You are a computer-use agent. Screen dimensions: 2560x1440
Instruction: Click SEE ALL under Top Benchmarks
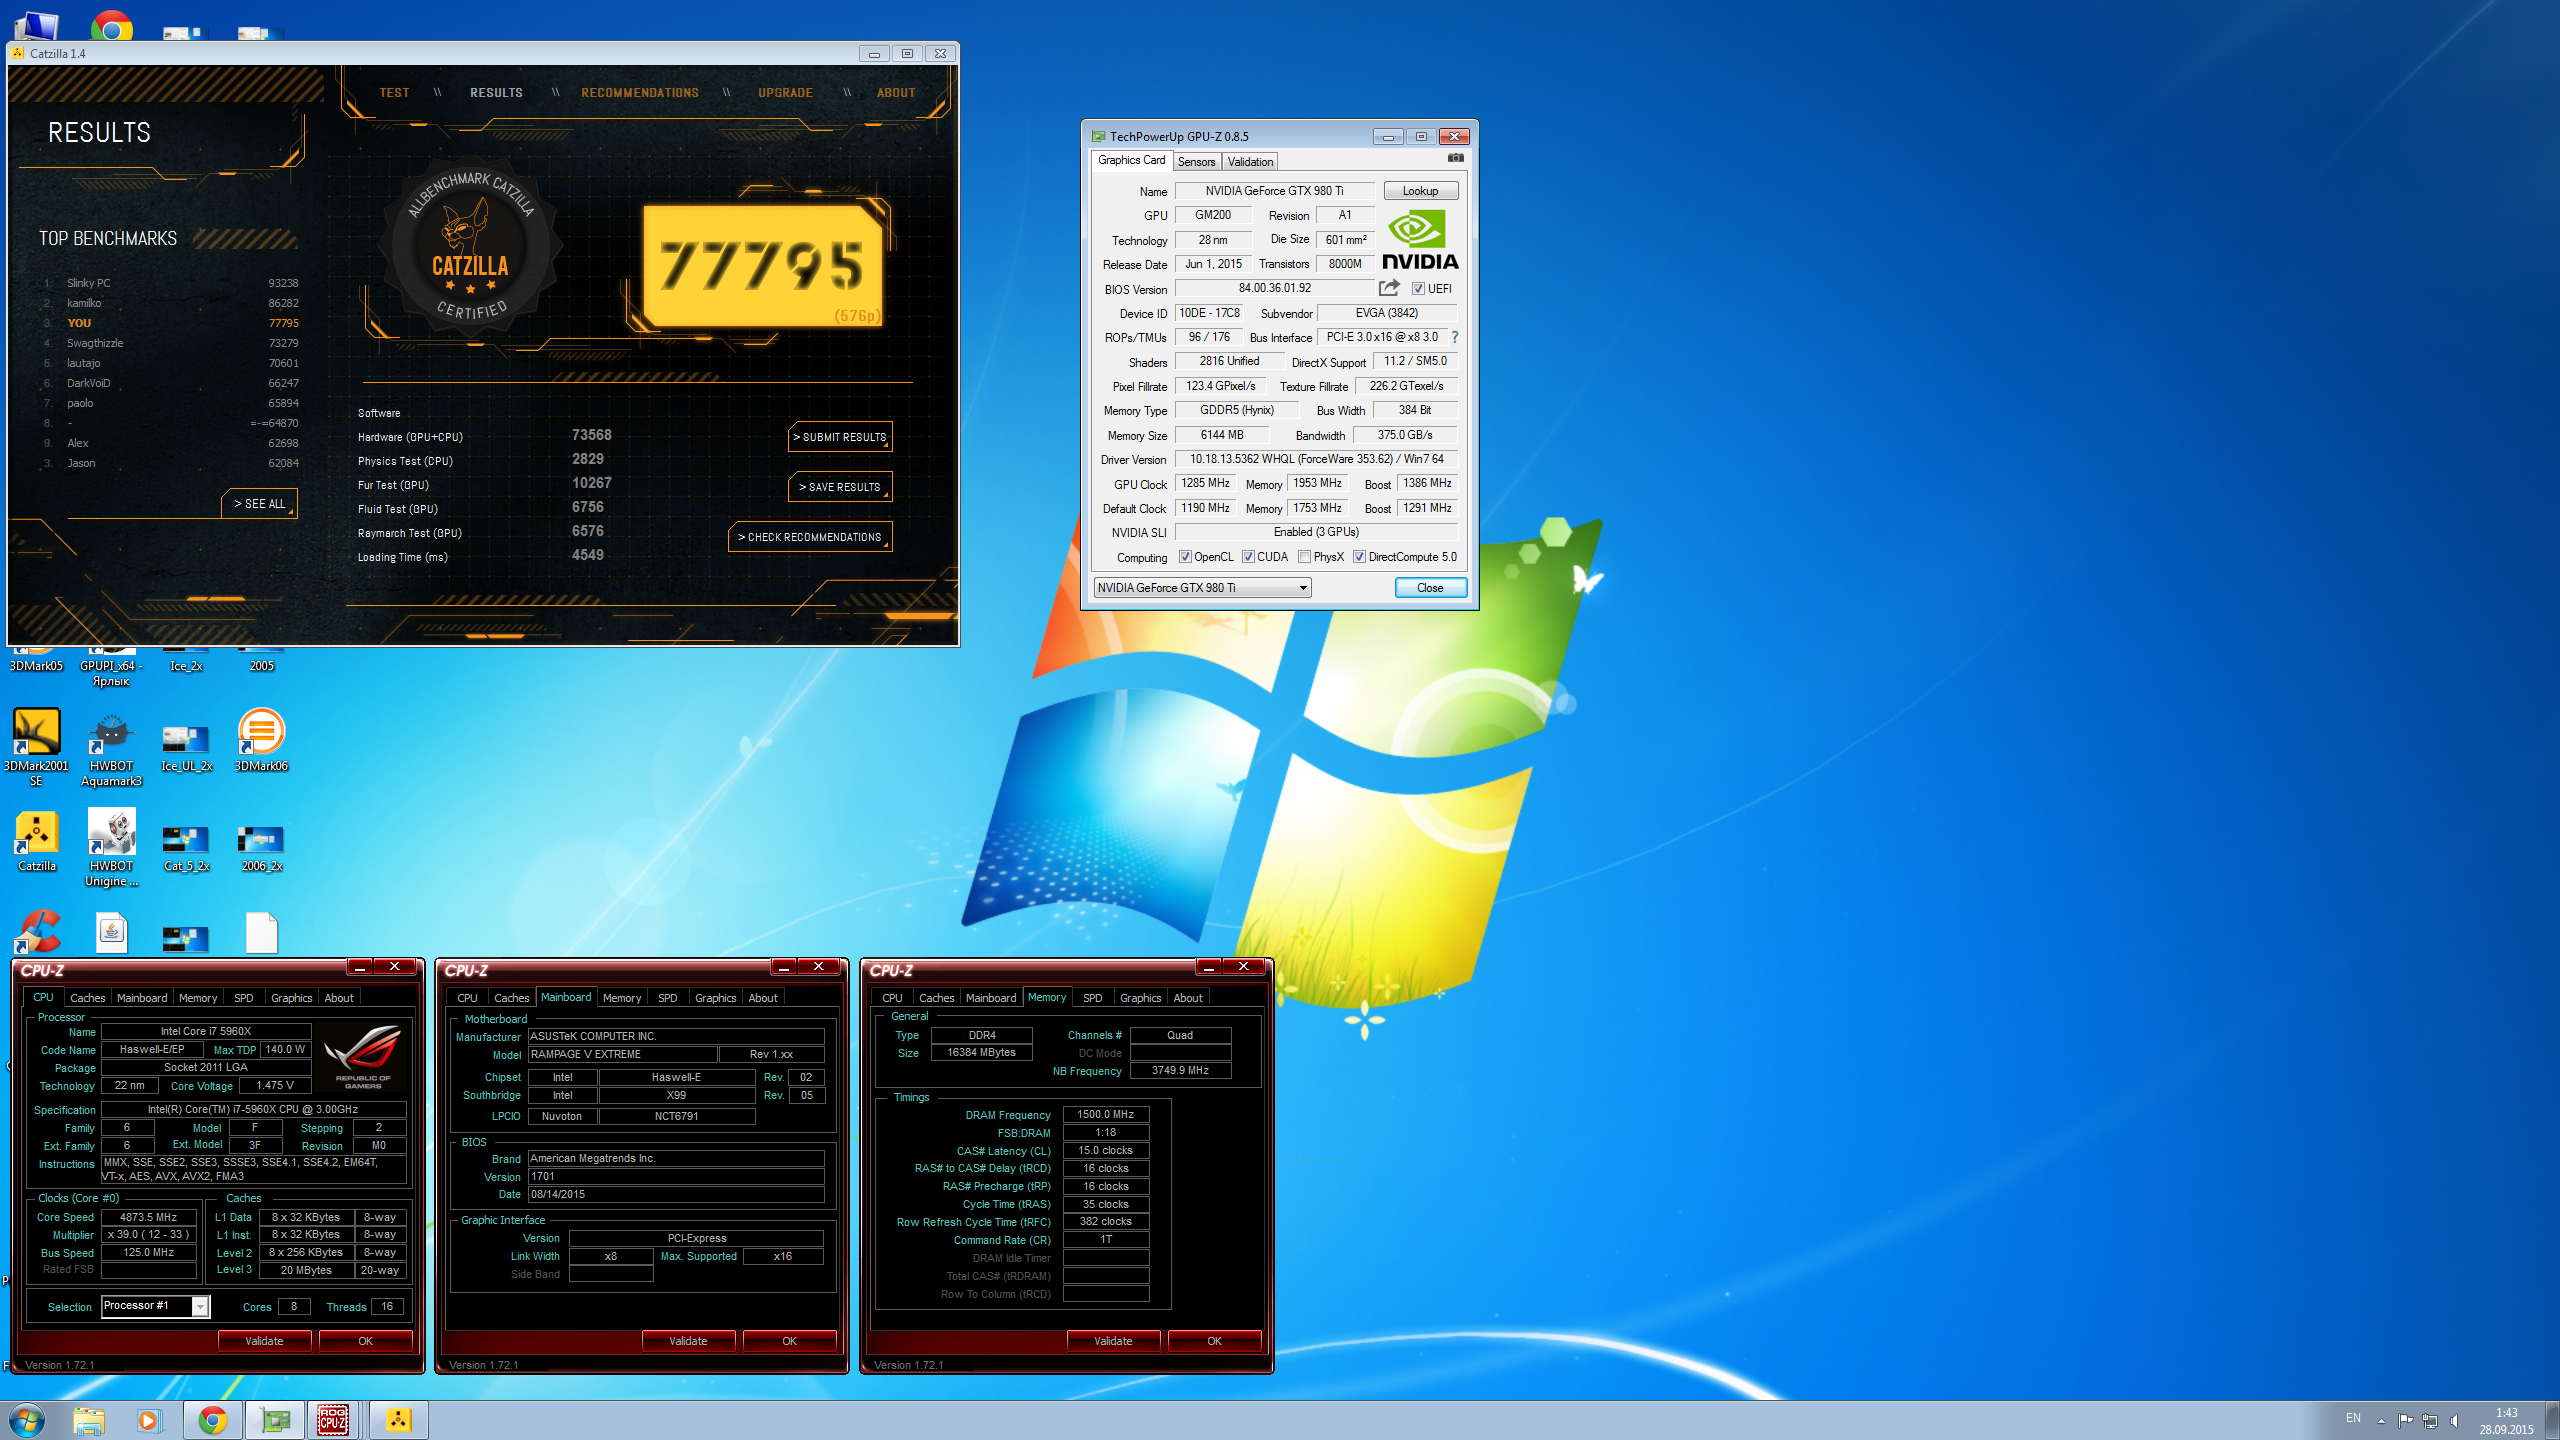pyautogui.click(x=259, y=504)
